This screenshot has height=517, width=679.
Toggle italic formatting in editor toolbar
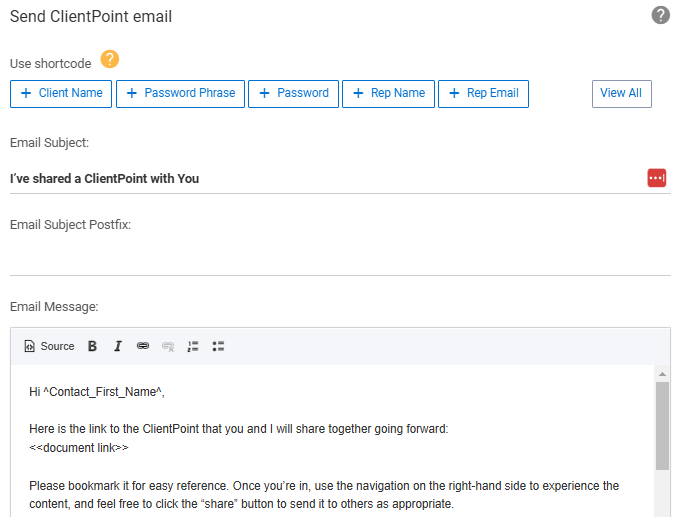click(x=117, y=346)
